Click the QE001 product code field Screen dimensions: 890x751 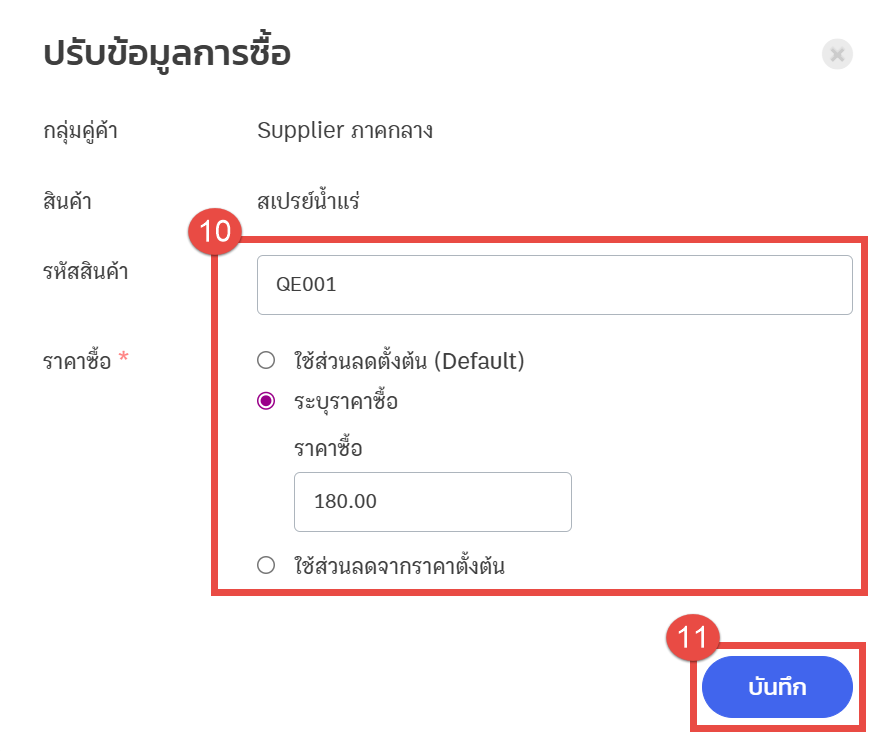554,285
